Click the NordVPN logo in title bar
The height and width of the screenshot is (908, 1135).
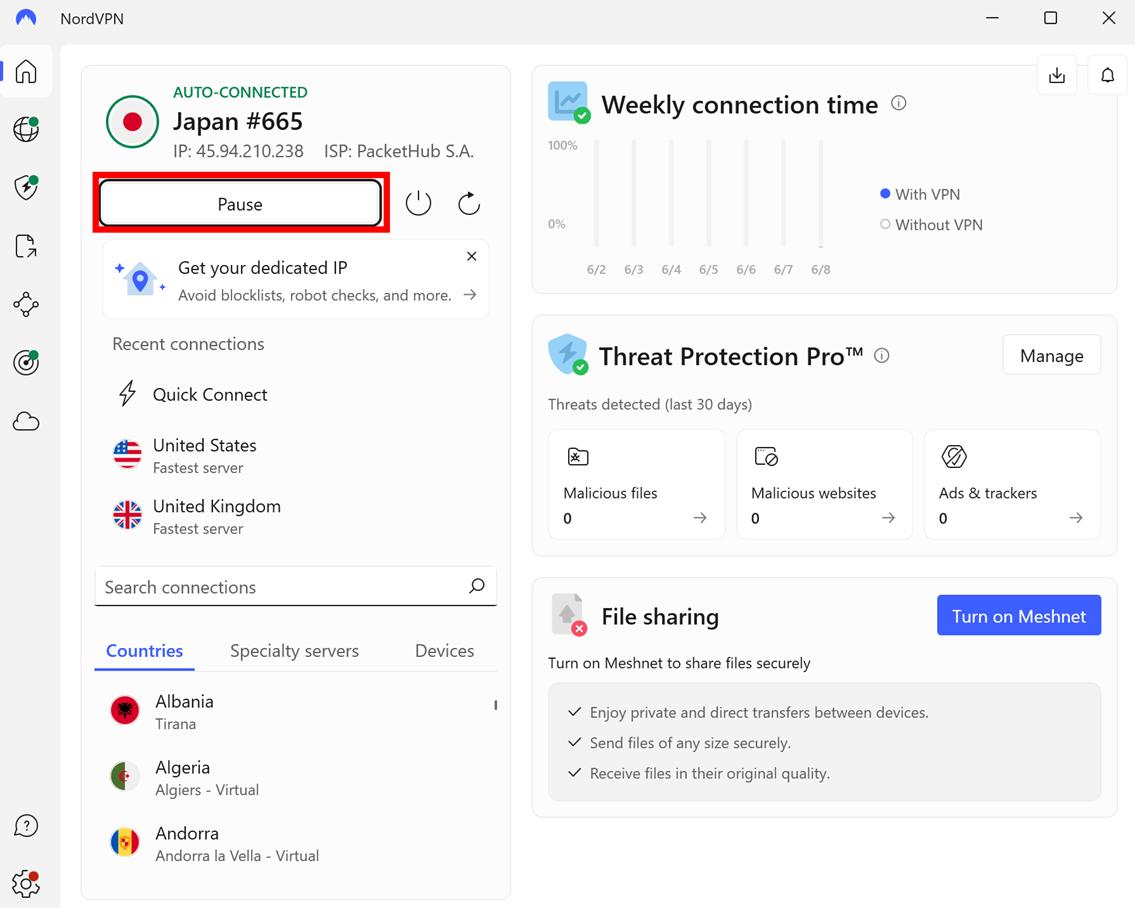[26, 17]
